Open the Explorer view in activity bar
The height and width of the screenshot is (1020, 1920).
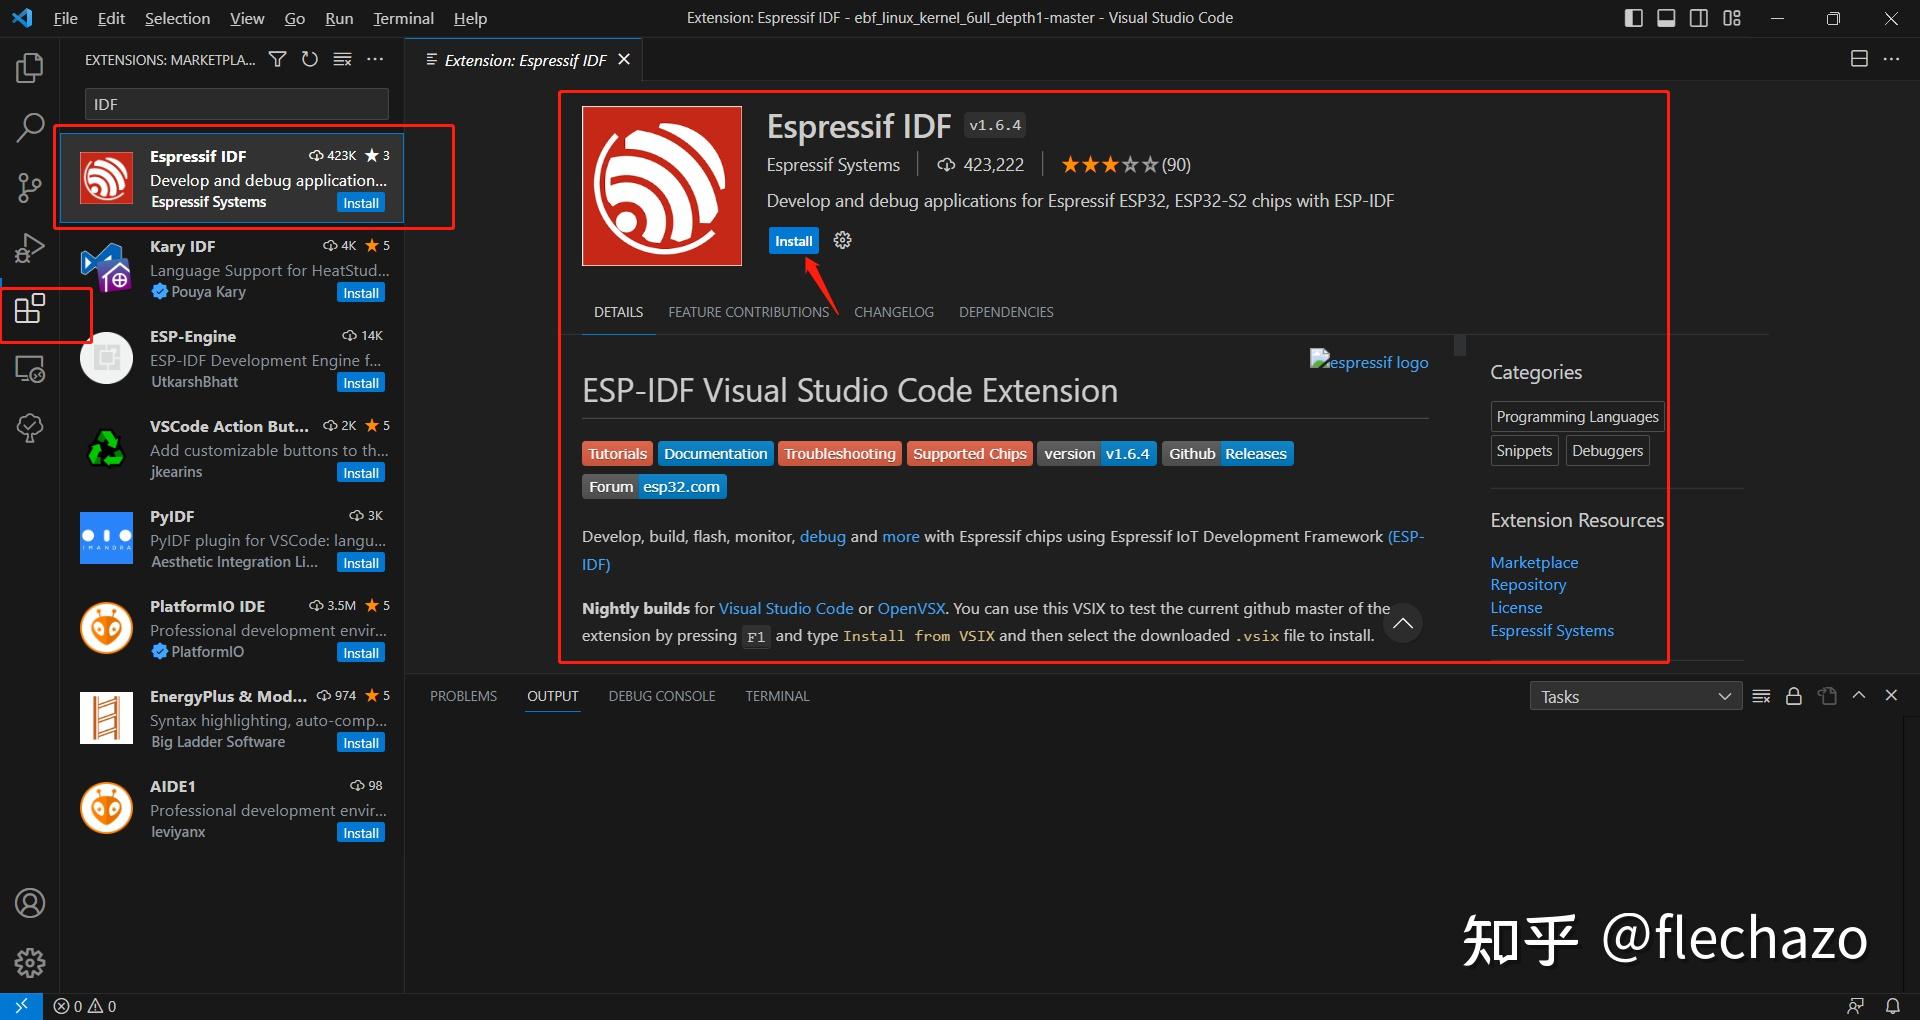30,68
